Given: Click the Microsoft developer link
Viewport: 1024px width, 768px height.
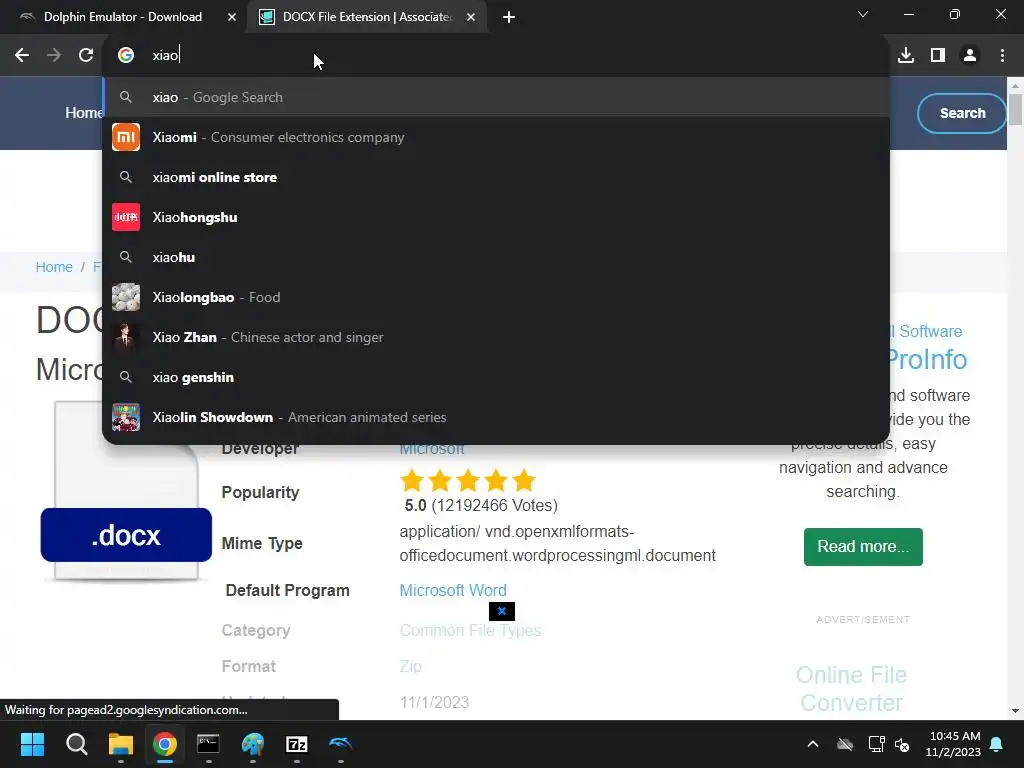Looking at the screenshot, I should 432,449.
